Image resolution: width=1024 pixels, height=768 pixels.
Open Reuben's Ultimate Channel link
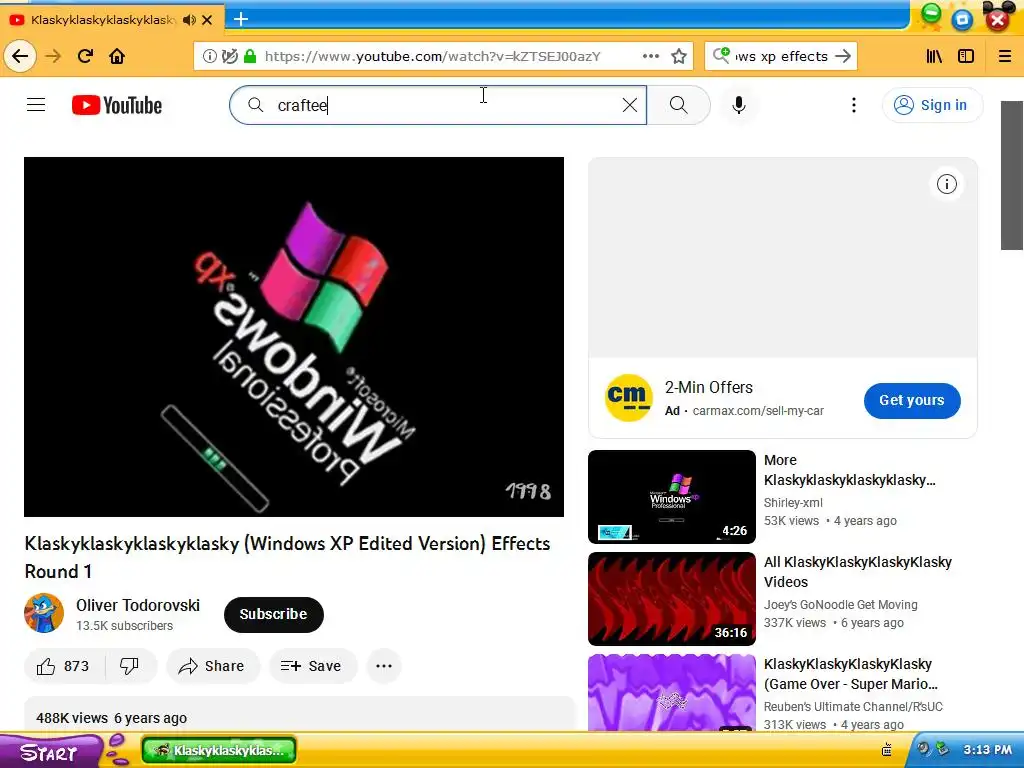(x=853, y=707)
